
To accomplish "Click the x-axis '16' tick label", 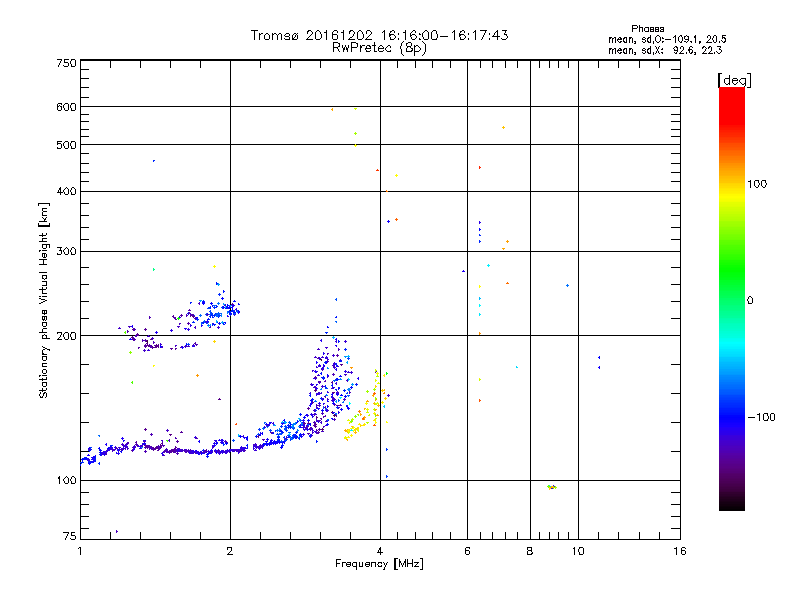I will point(680,551).
